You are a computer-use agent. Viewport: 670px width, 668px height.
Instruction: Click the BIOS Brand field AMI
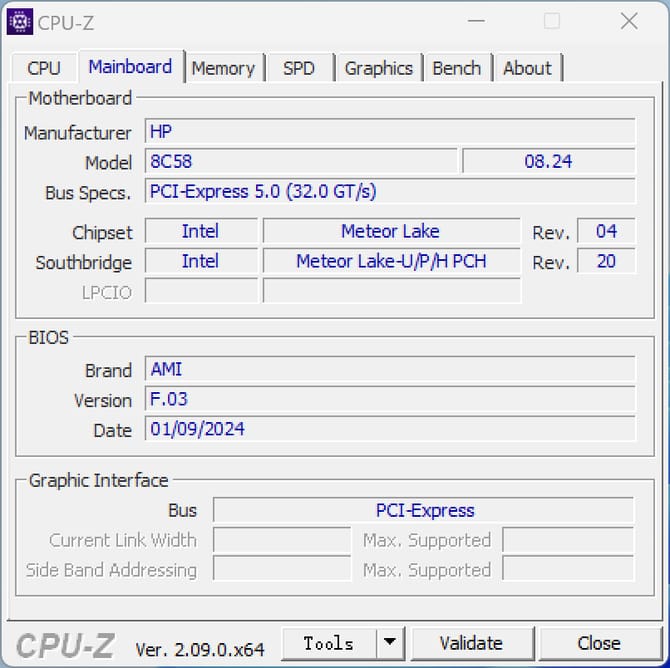click(x=390, y=369)
